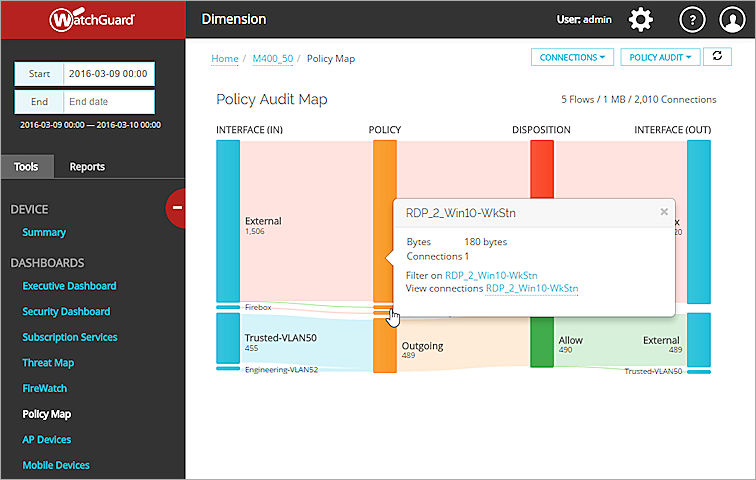Click the Start date input field

(x=107, y=74)
